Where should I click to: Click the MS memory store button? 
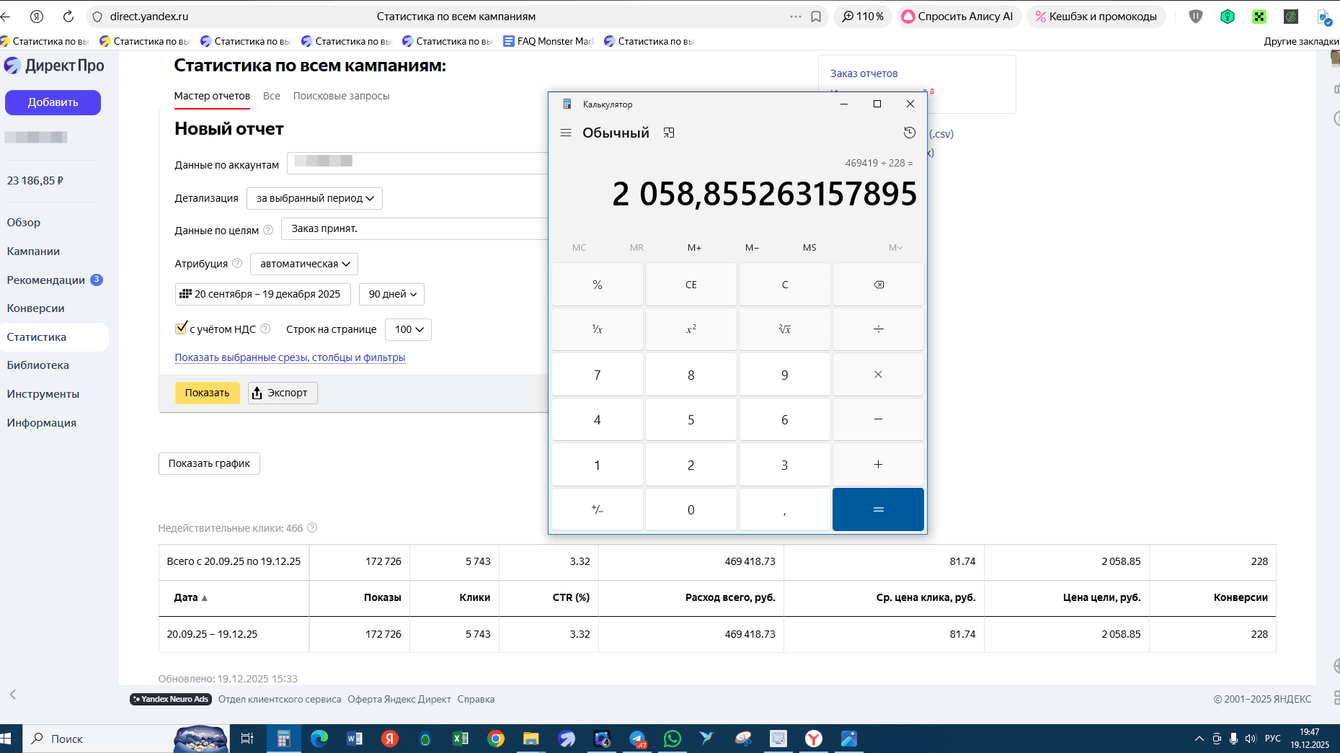pyautogui.click(x=809, y=248)
